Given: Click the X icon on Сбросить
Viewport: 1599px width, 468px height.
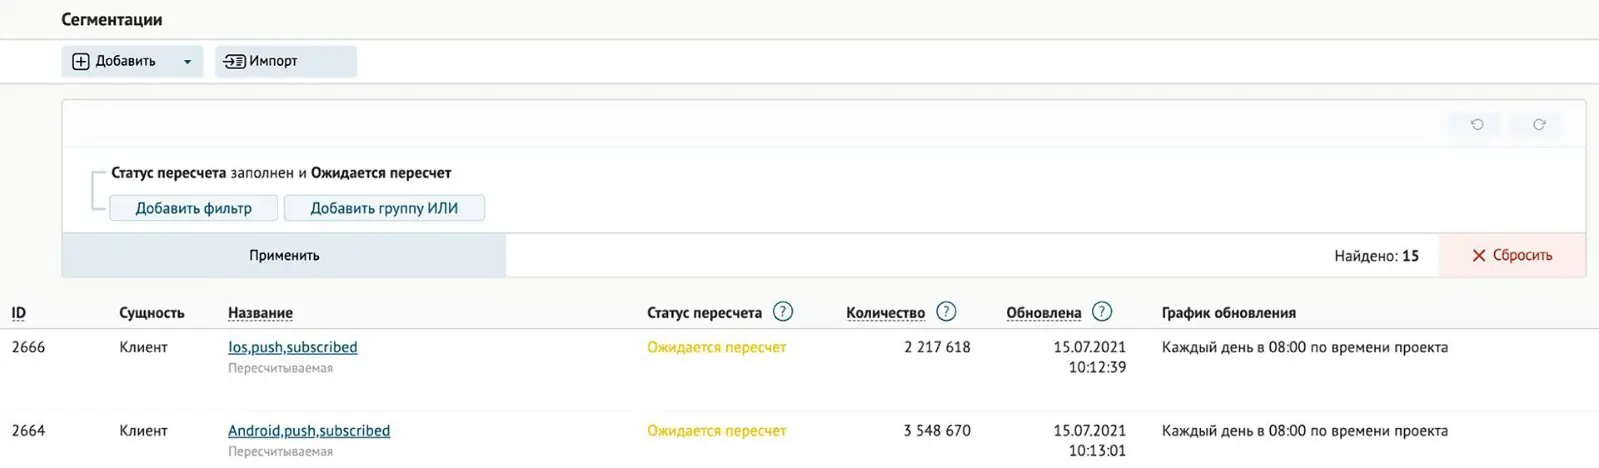Looking at the screenshot, I should coord(1479,256).
